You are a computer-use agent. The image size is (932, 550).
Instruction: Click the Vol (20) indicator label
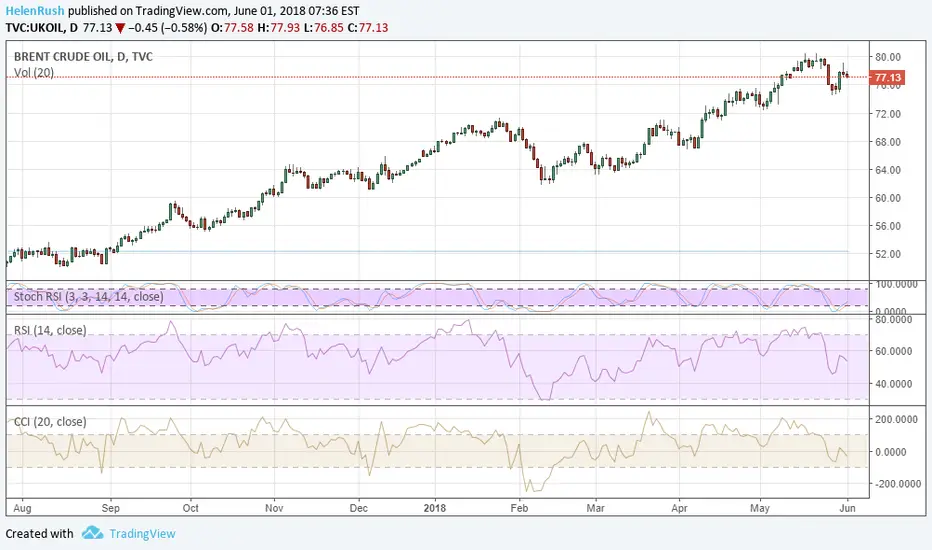tap(34, 73)
